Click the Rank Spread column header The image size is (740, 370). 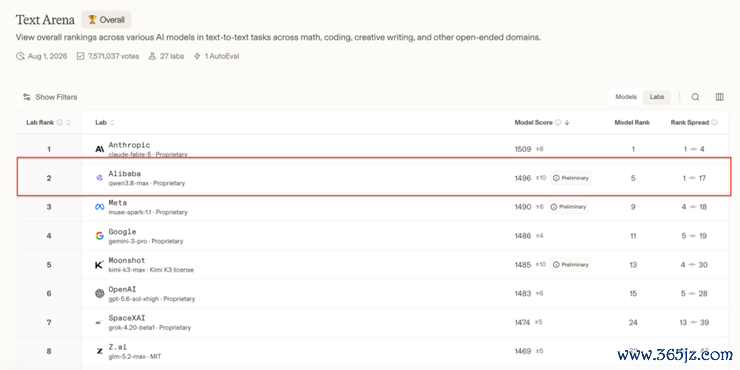690,122
